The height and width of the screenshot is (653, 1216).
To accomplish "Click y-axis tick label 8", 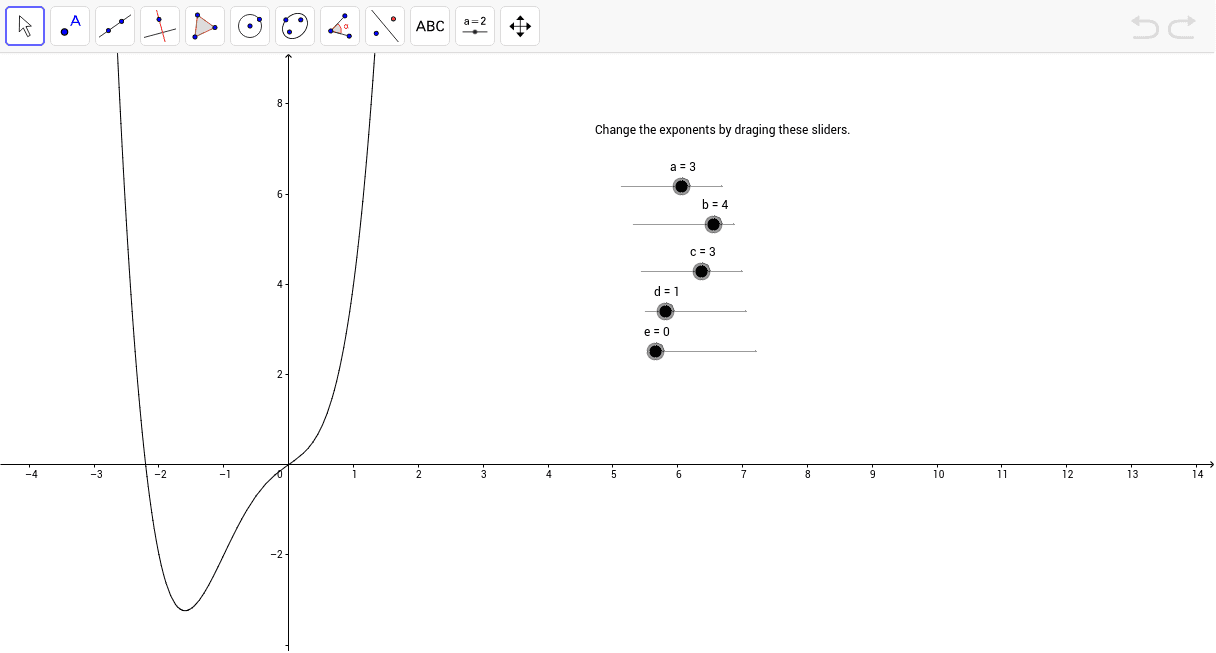I will point(281,104).
